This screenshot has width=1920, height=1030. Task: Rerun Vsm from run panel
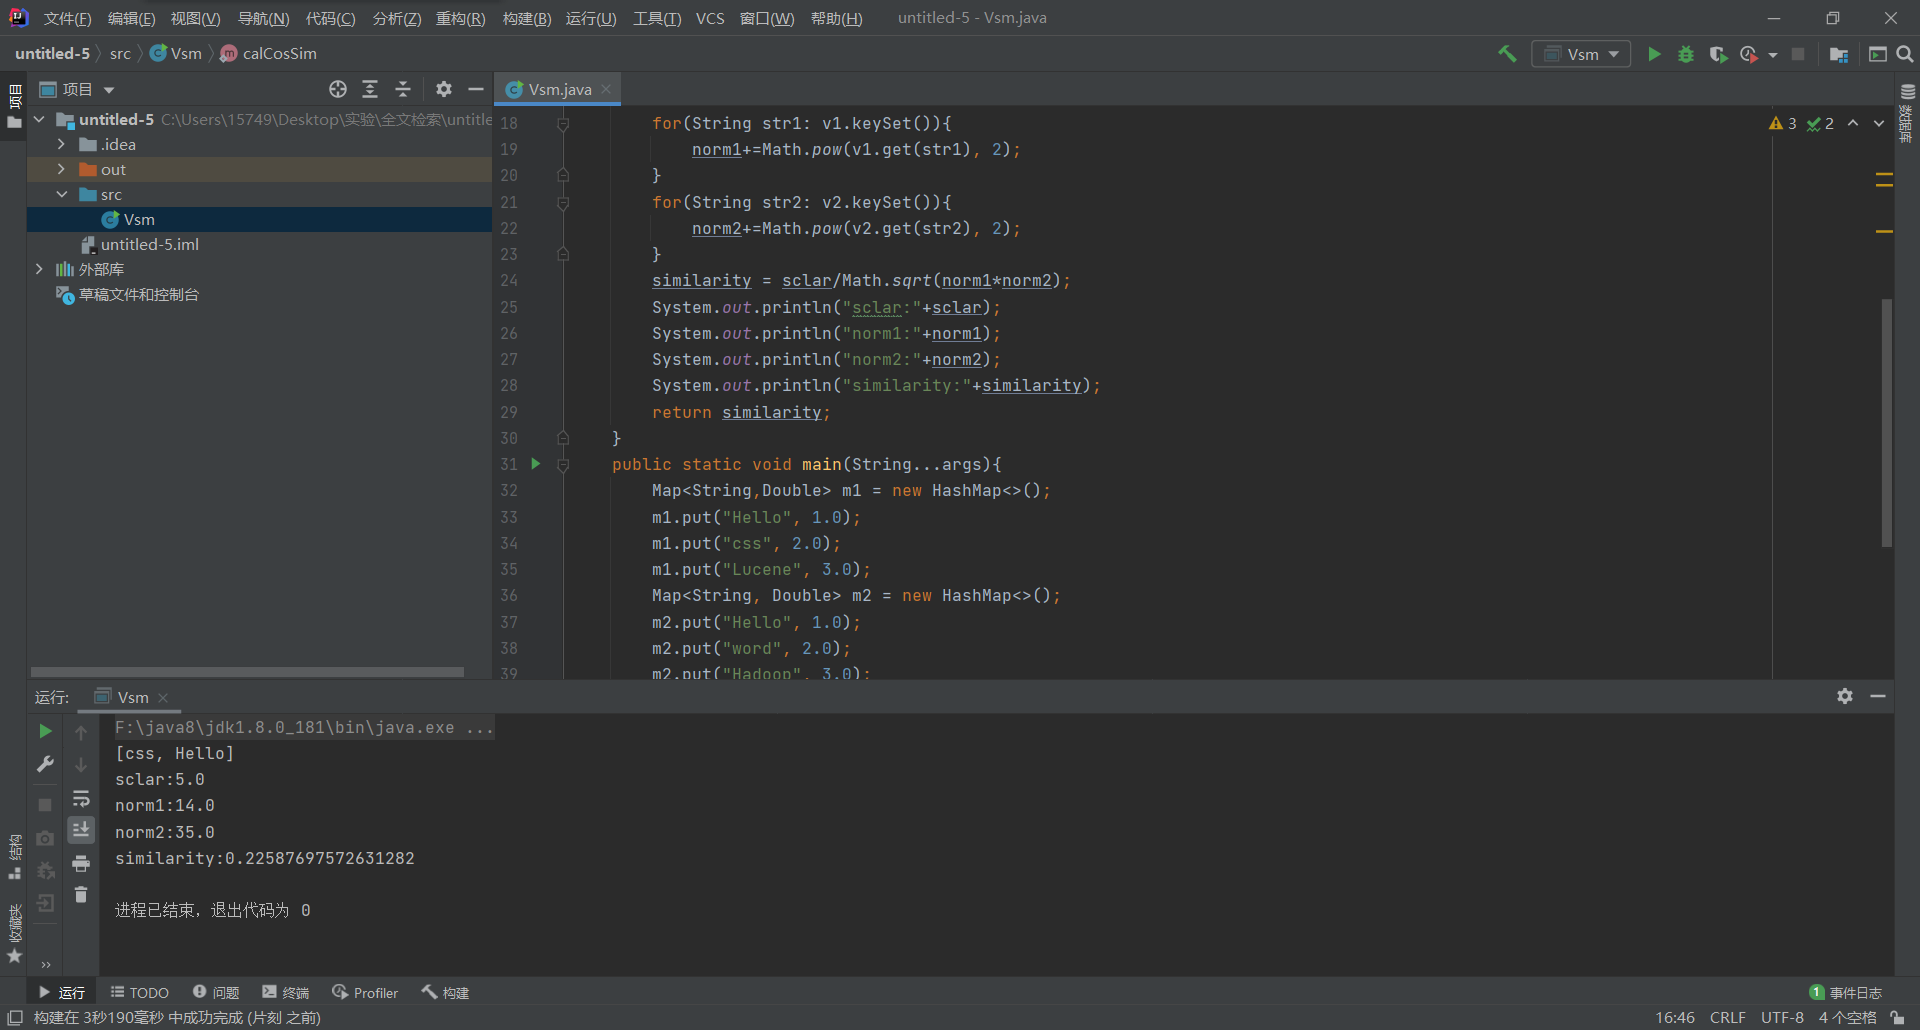[x=45, y=732]
